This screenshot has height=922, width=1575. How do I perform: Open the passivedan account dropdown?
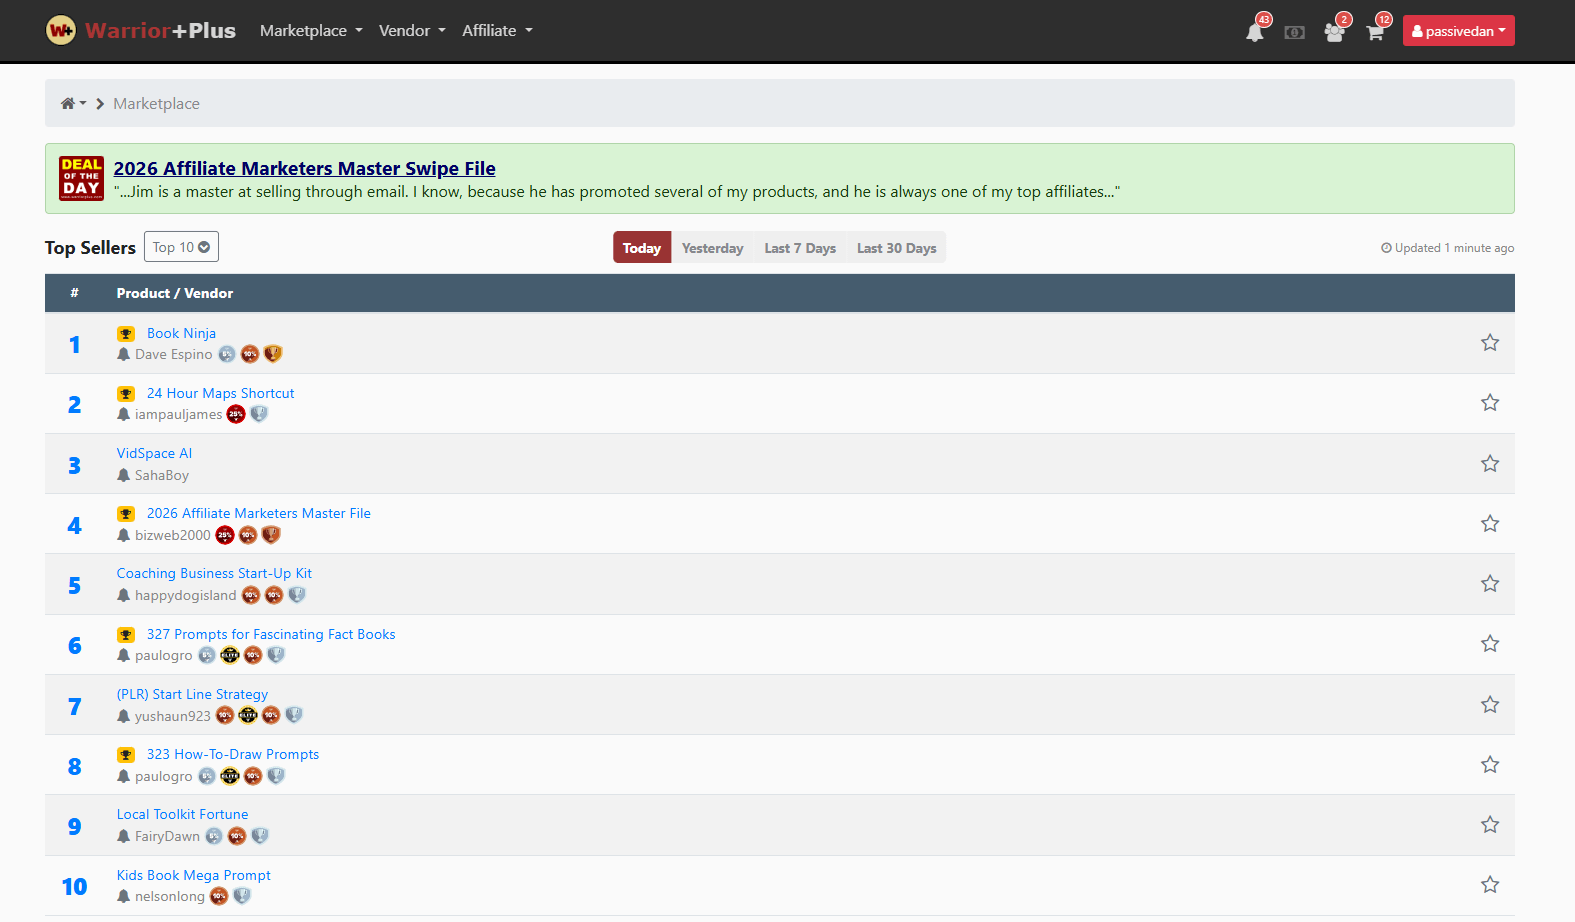coord(1458,31)
